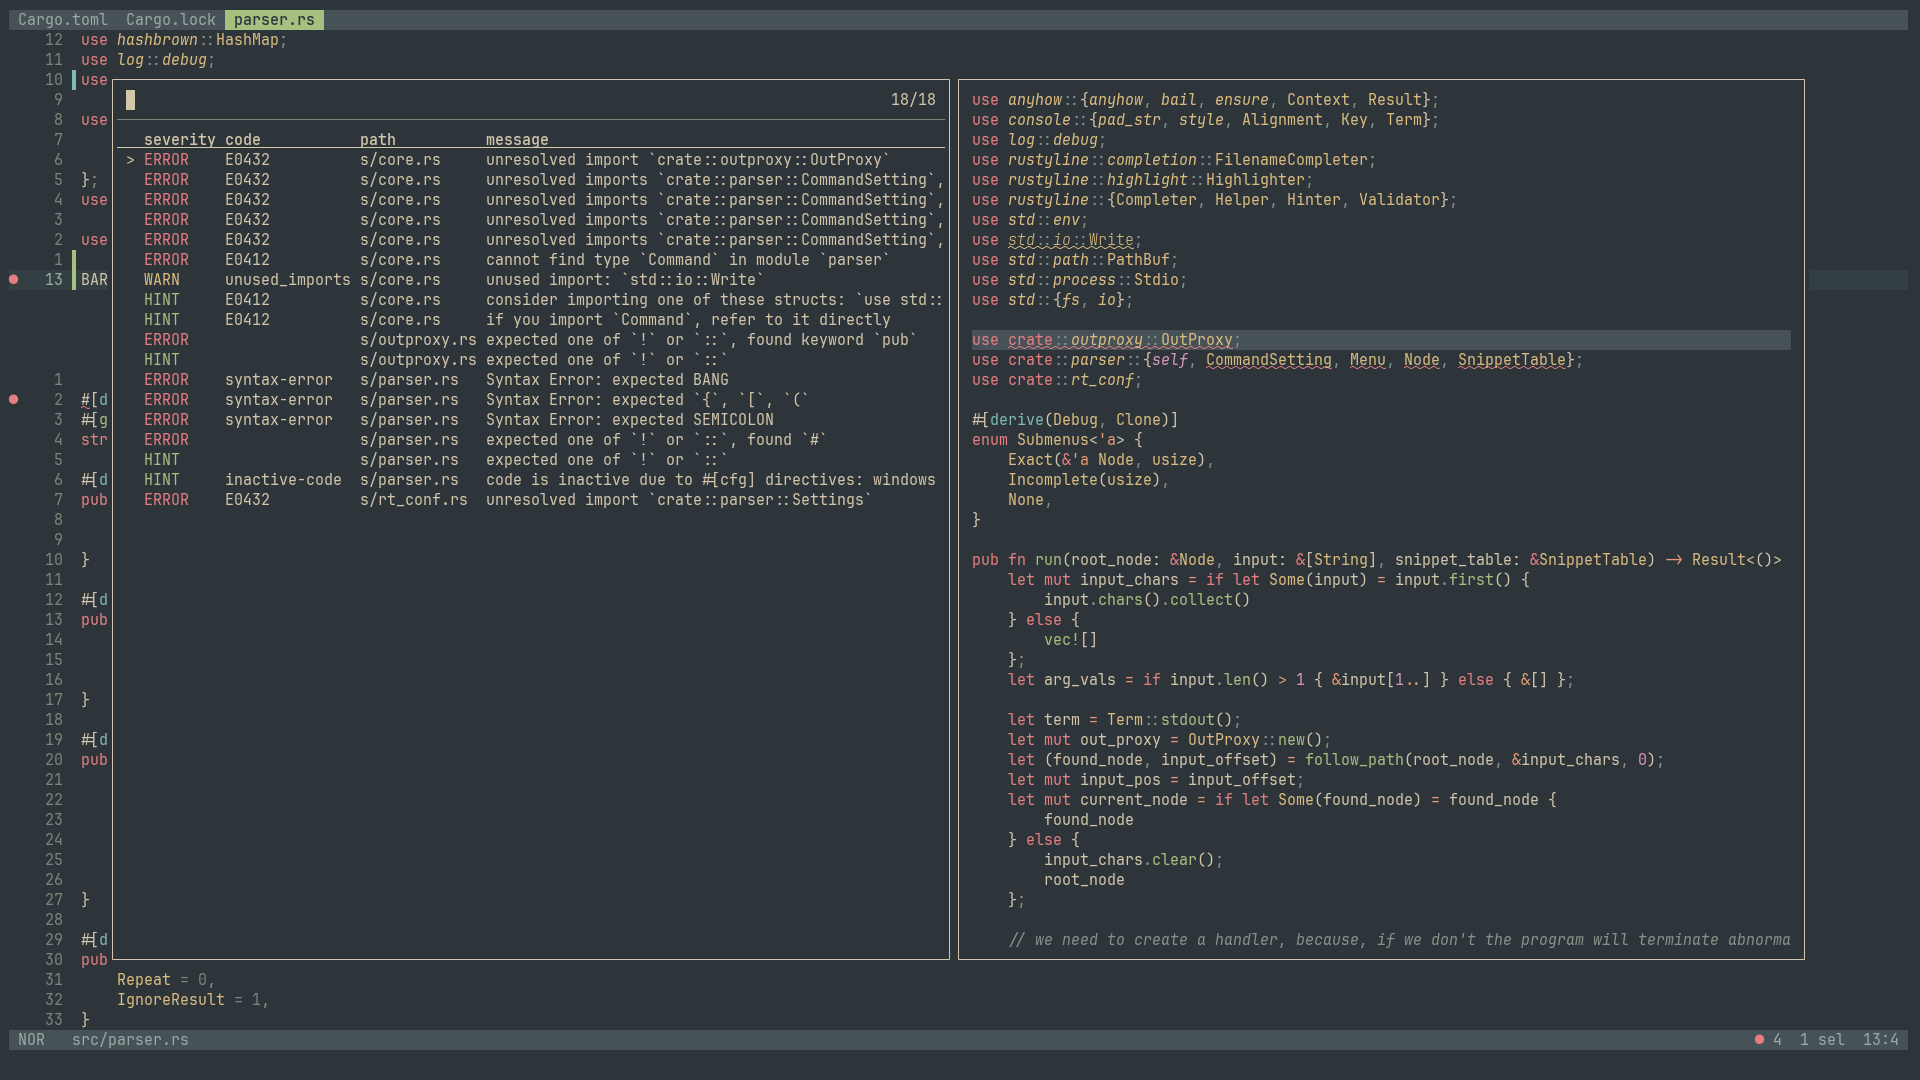Select the 'consider importing one of these structs' hint

click(531, 300)
